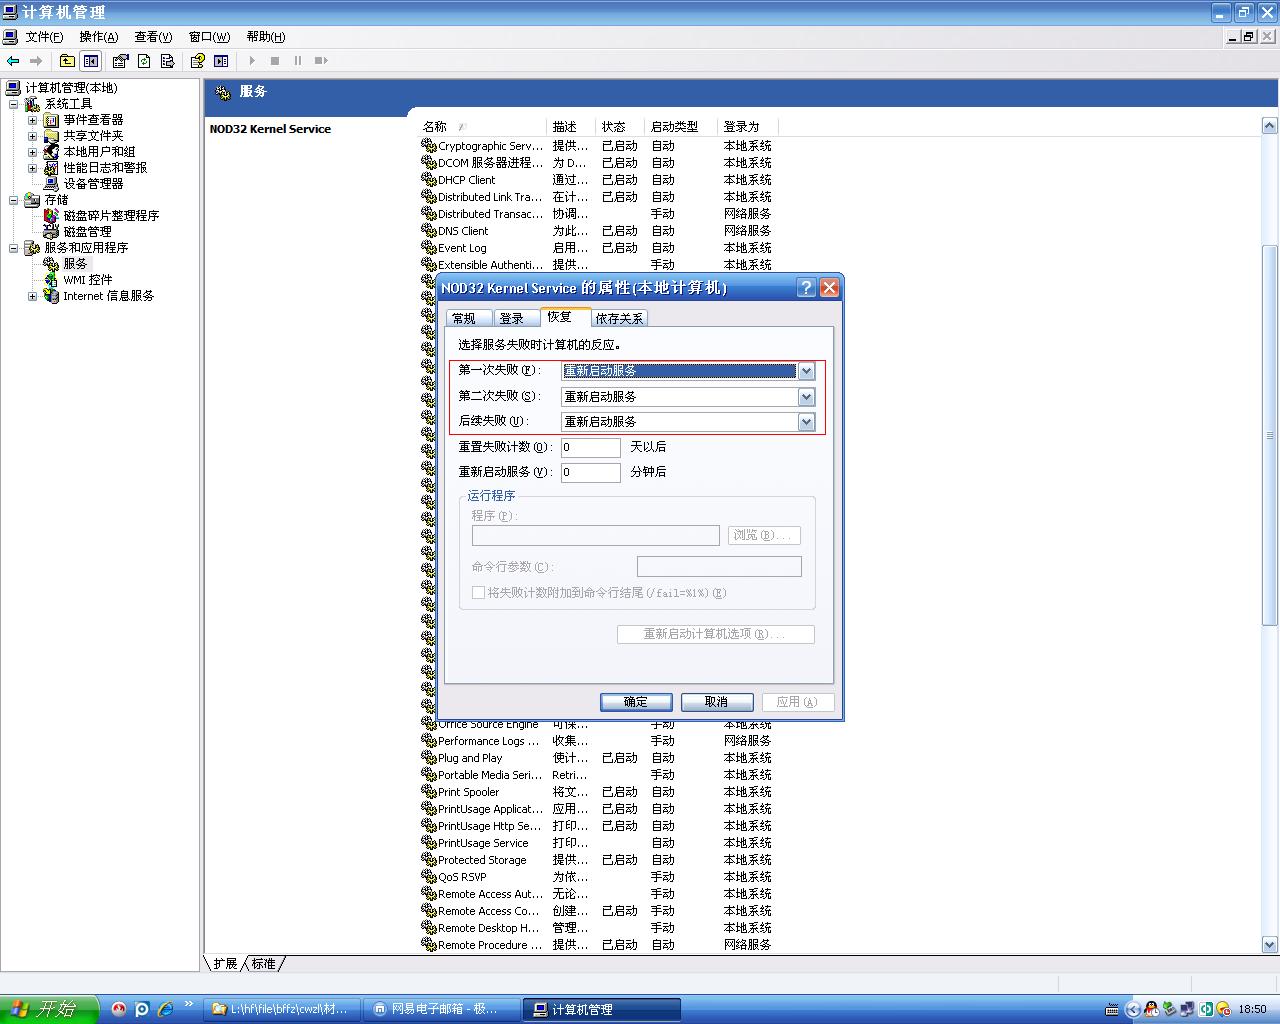This screenshot has width=1280, height=1024.
Task: Click the Properties toolbar icon
Action: coord(121,61)
